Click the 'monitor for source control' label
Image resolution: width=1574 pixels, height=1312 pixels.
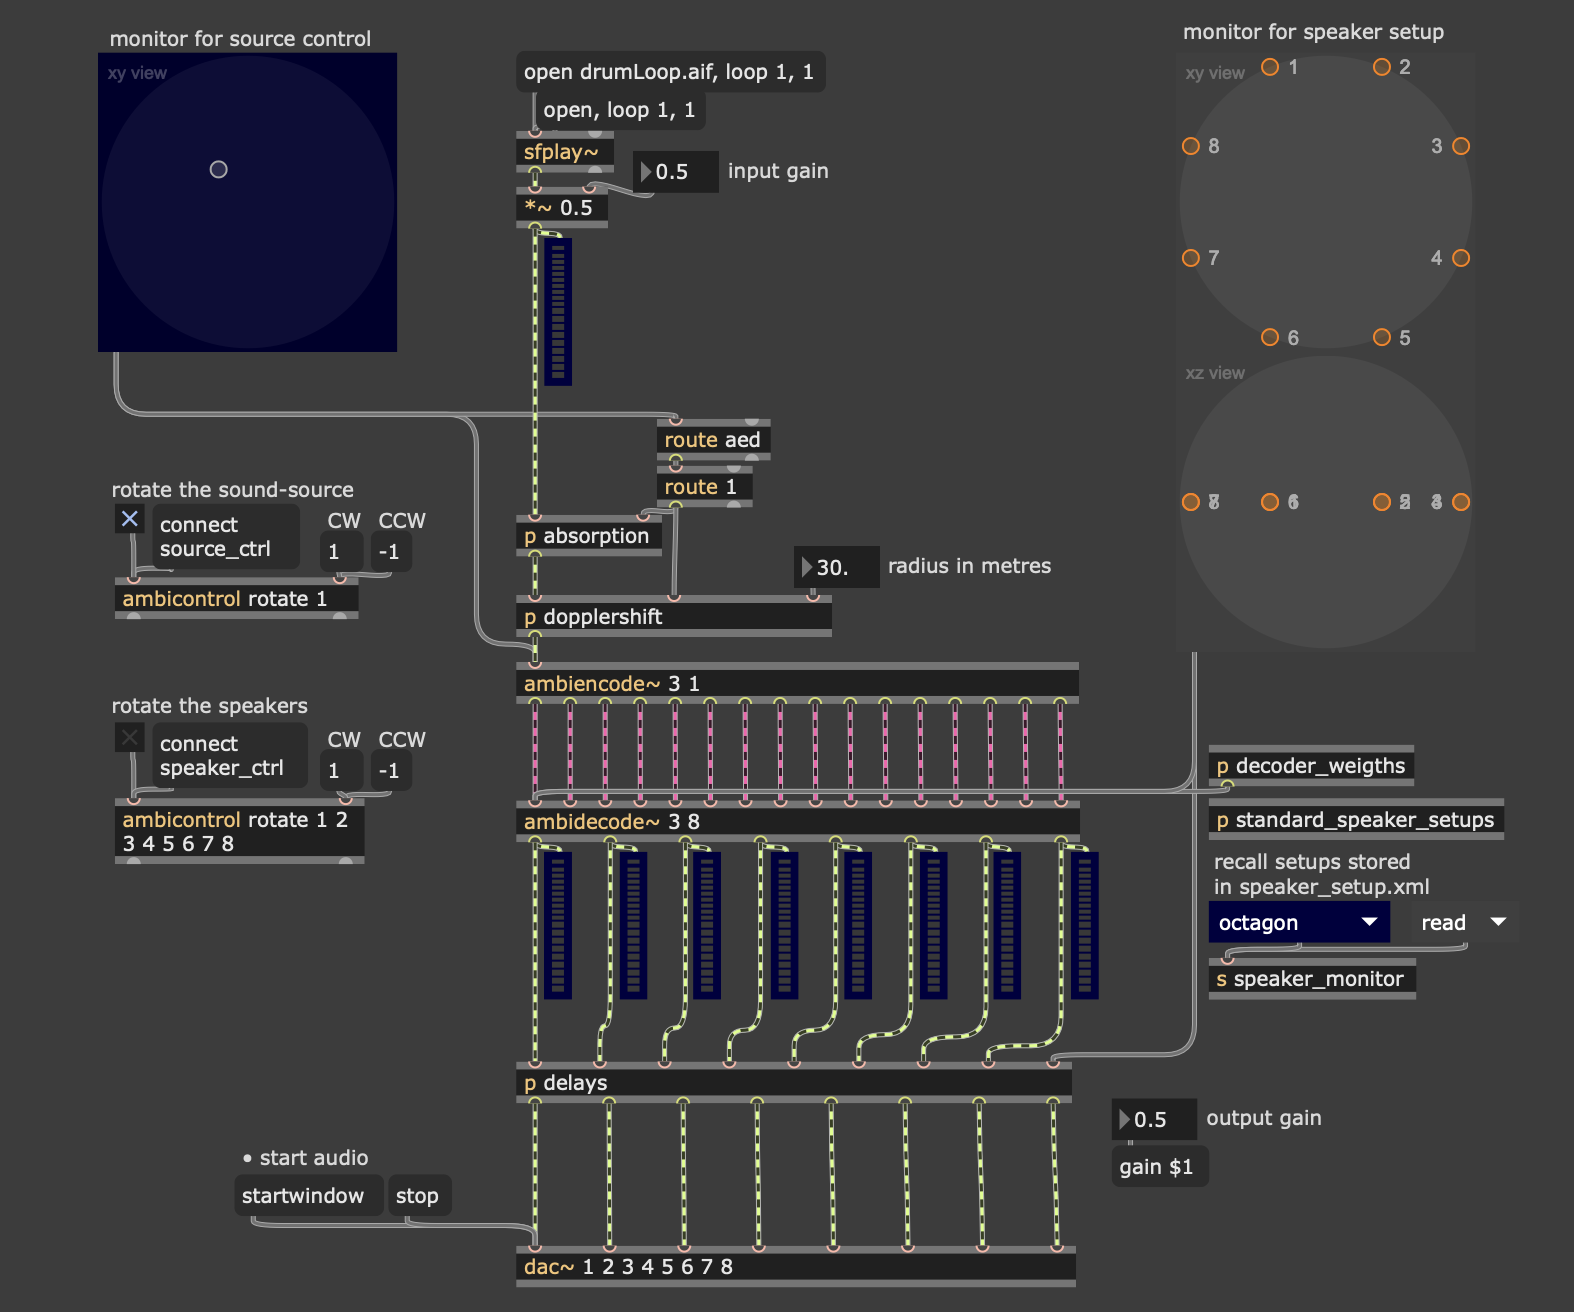(240, 39)
